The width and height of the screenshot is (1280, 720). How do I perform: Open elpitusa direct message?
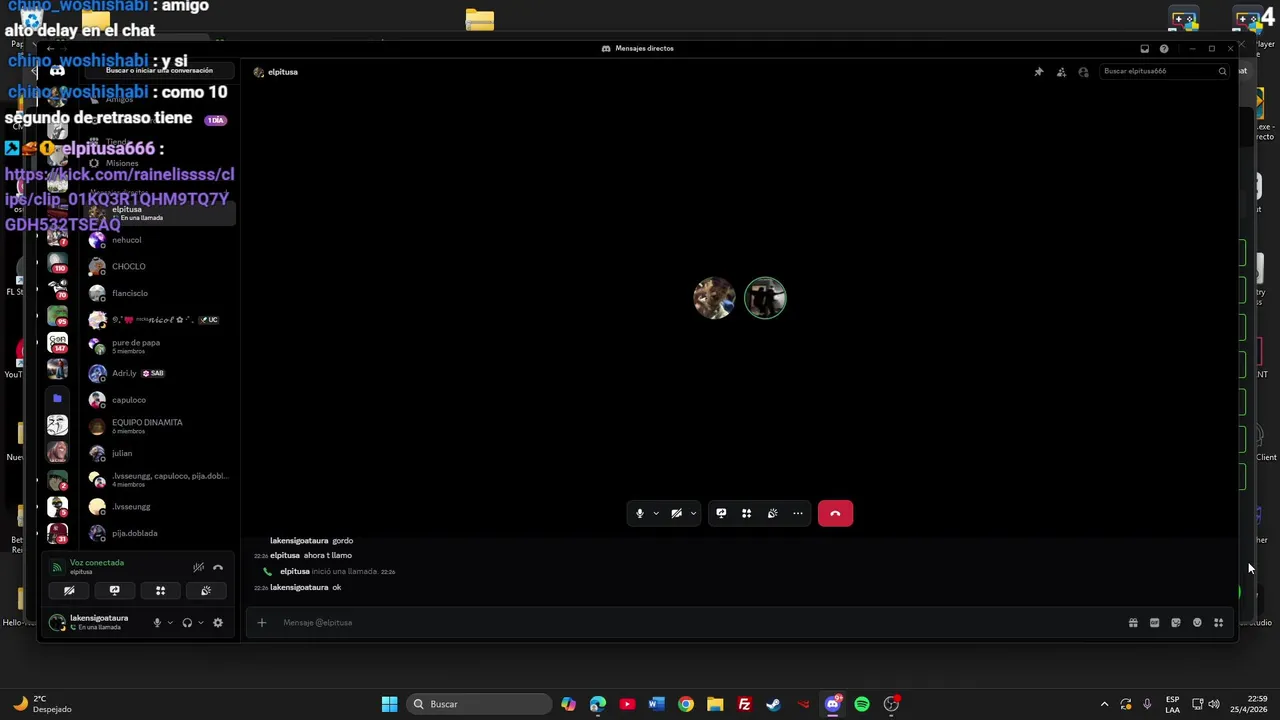pyautogui.click(x=160, y=213)
